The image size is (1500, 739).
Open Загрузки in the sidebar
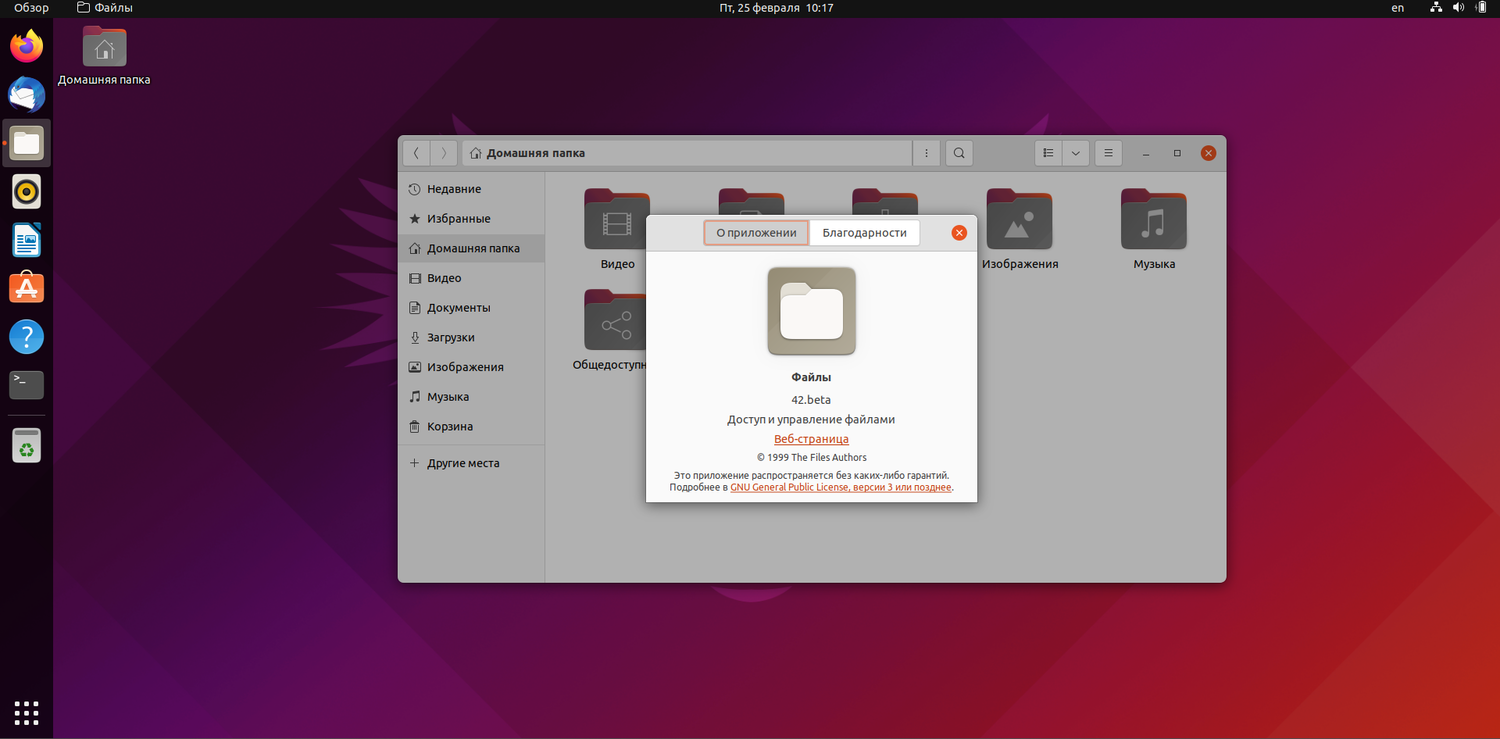(x=471, y=337)
